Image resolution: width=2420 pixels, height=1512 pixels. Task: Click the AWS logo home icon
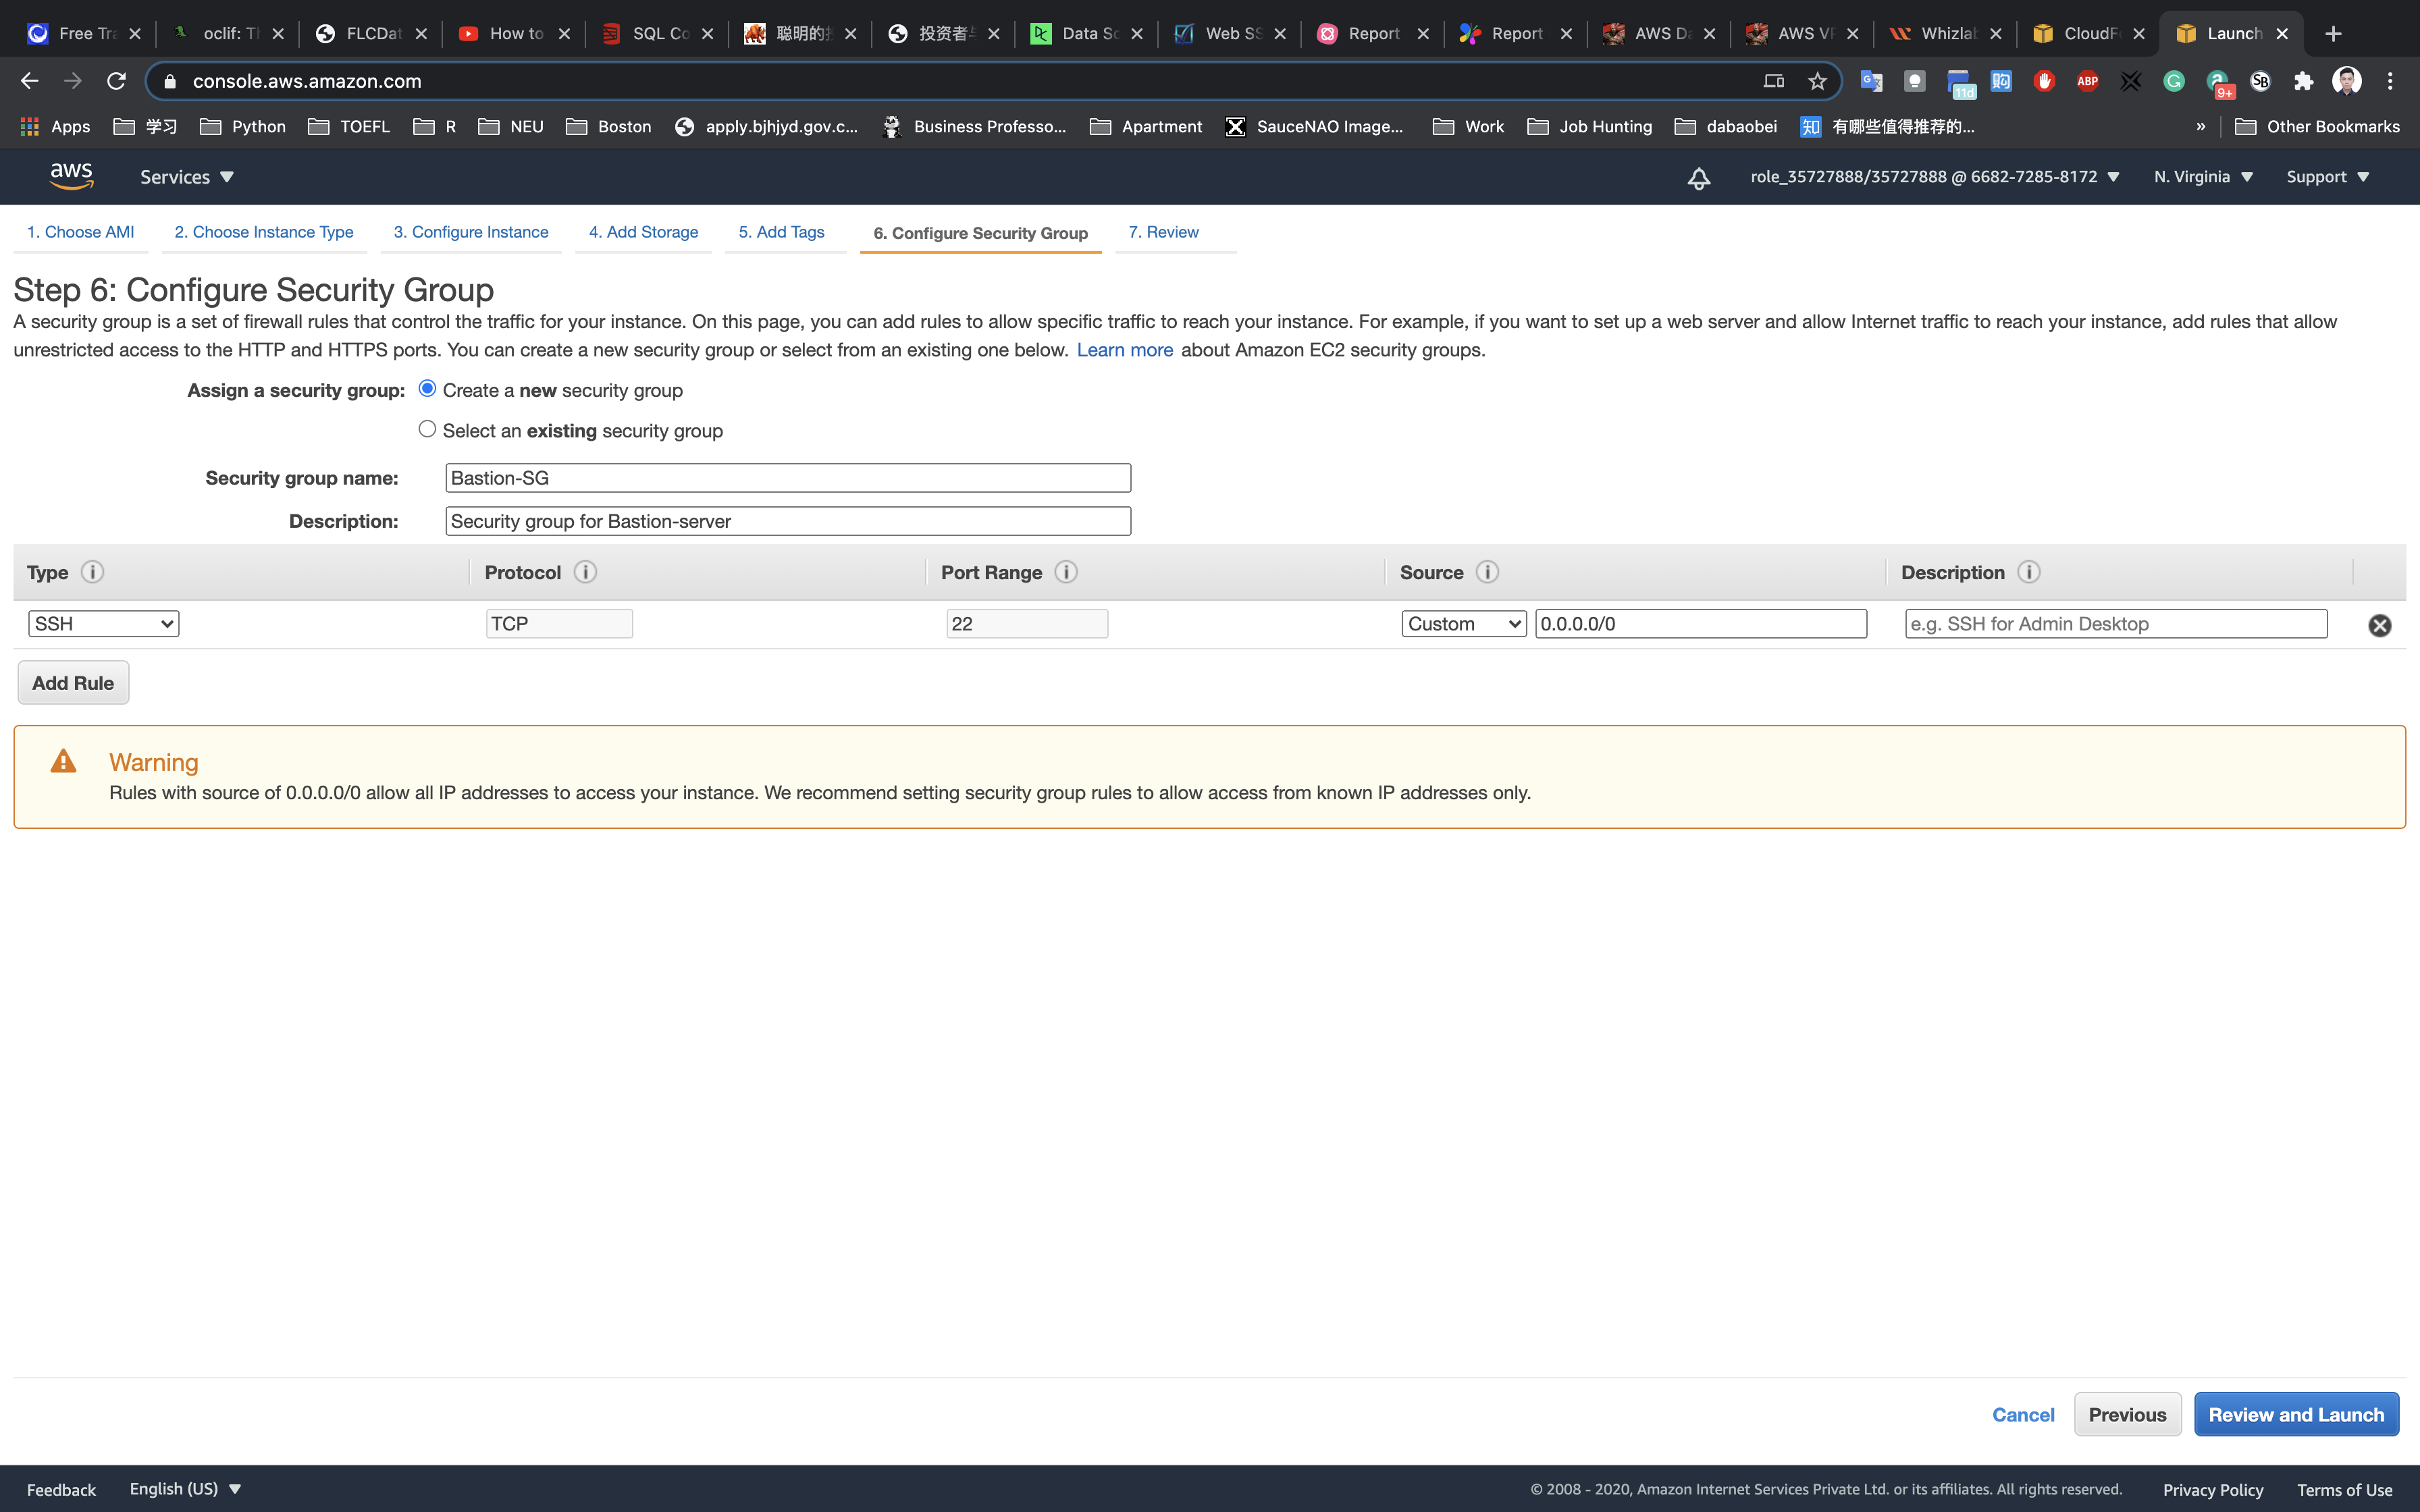coord(71,176)
